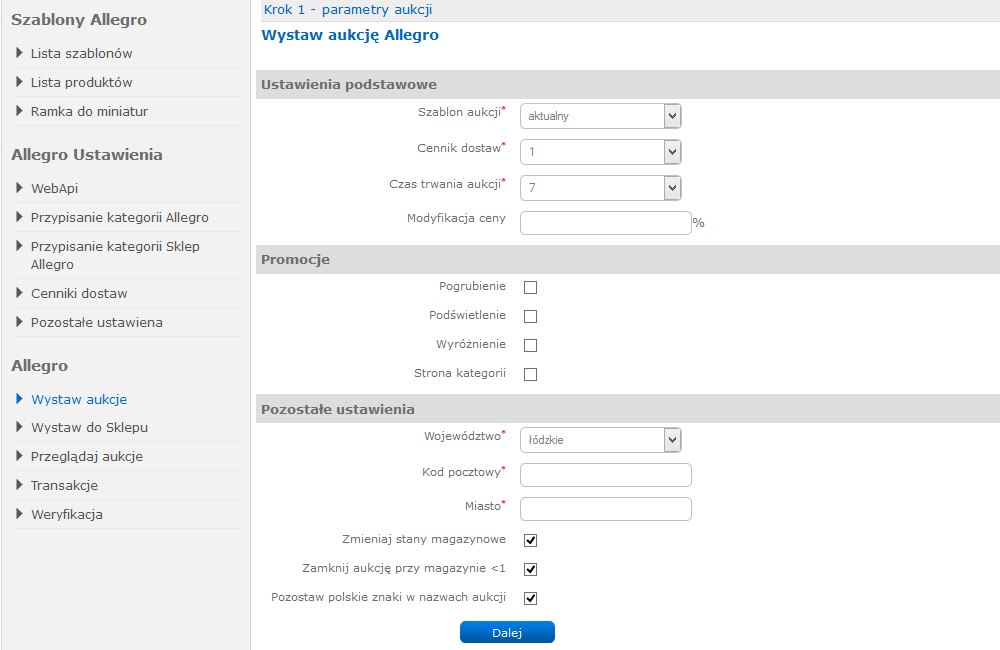Open Czas trwania aukcji dropdown
This screenshot has height=650, width=1000.
[x=601, y=188]
